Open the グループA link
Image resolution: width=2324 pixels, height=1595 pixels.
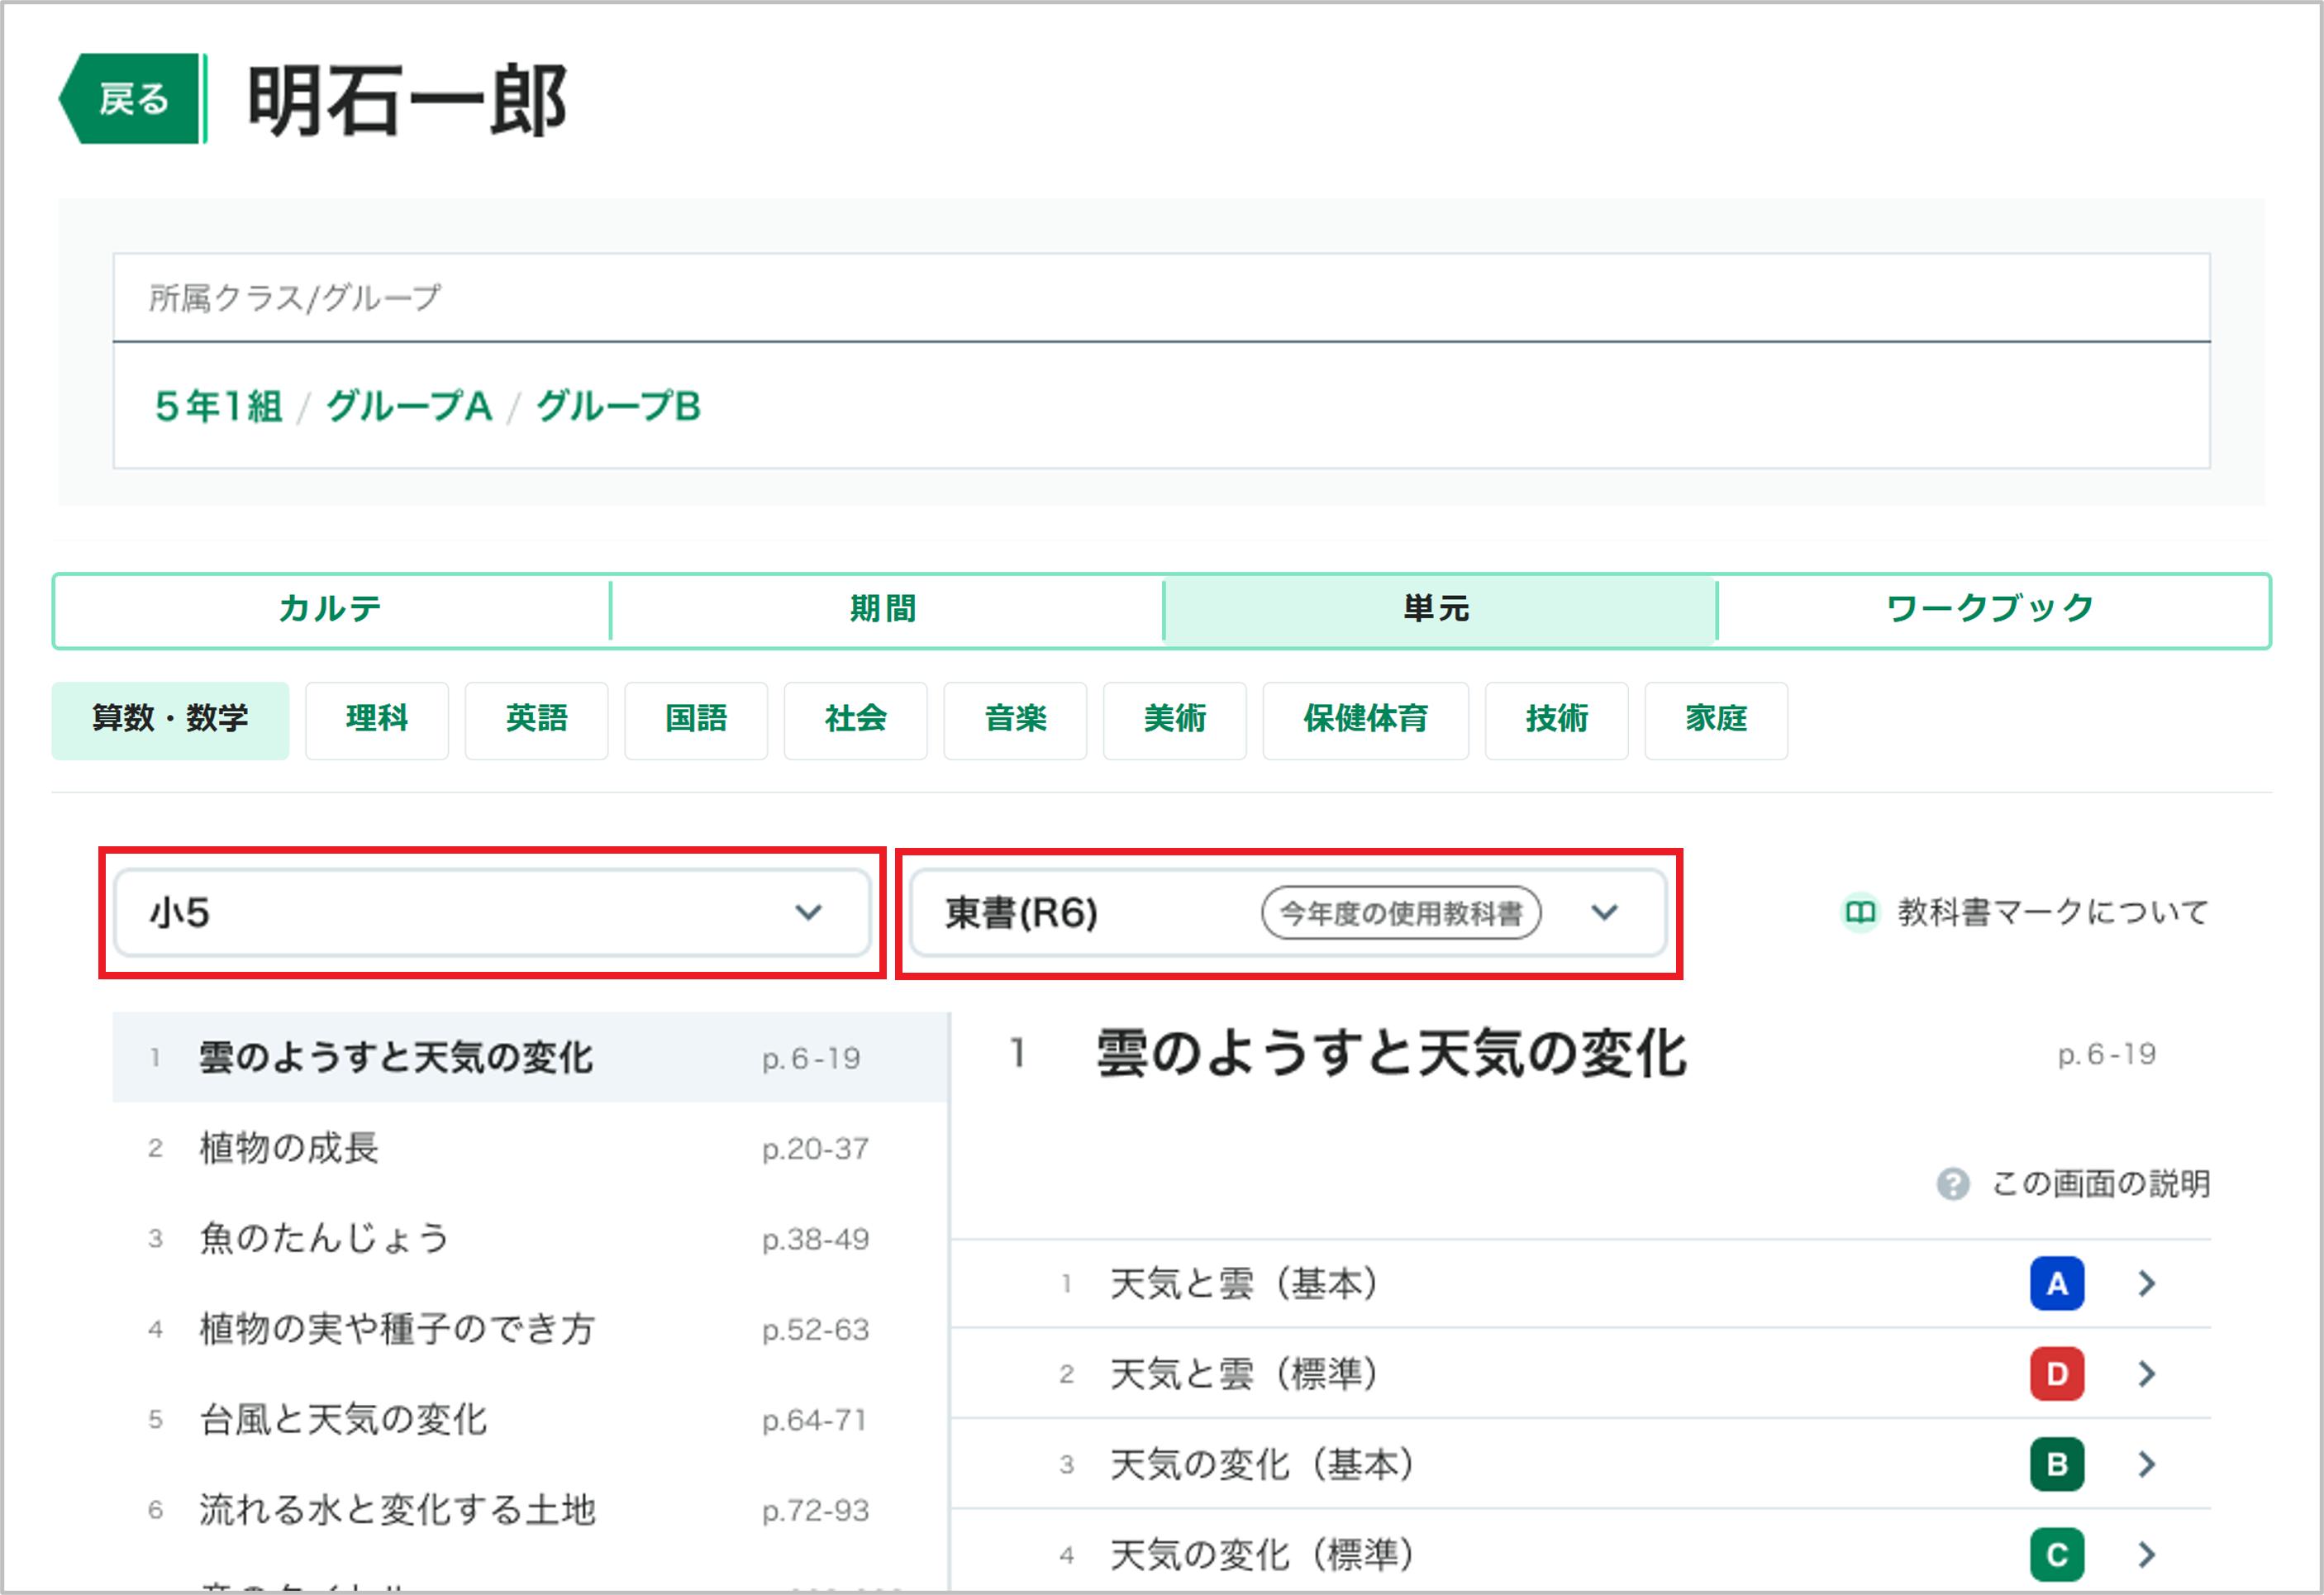[x=409, y=407]
